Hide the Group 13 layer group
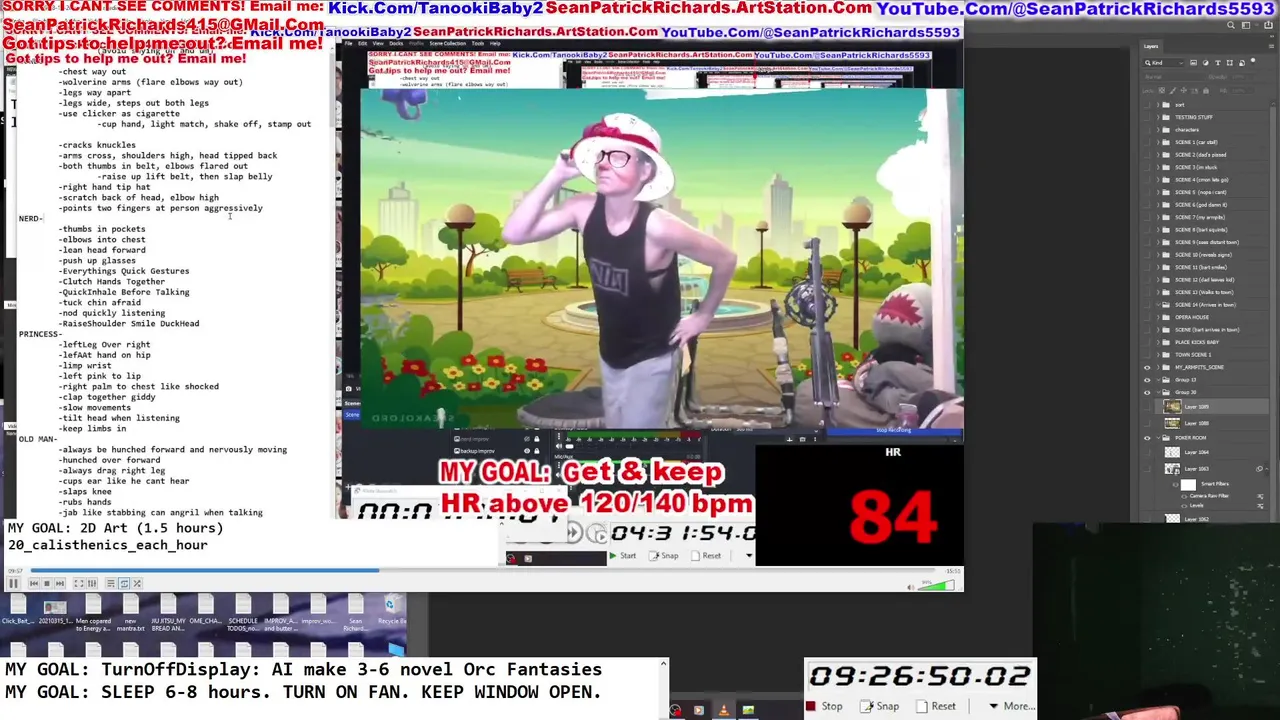The height and width of the screenshot is (720, 1280). click(x=1147, y=380)
